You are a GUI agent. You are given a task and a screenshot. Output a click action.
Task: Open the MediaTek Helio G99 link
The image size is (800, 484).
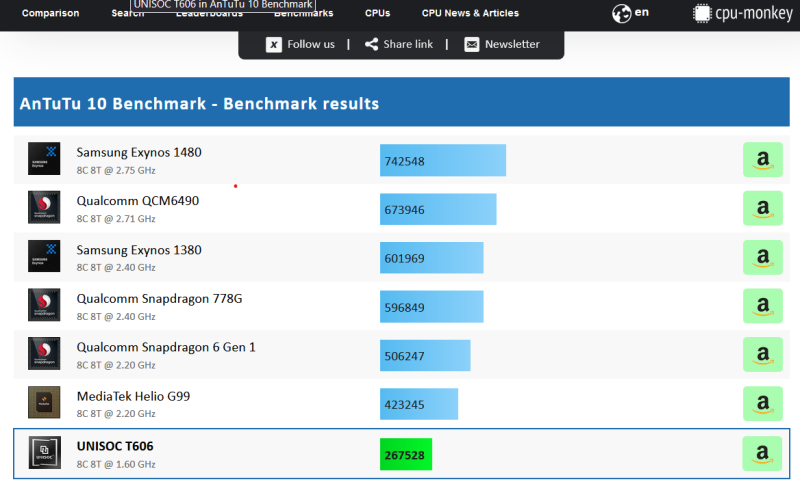click(133, 396)
